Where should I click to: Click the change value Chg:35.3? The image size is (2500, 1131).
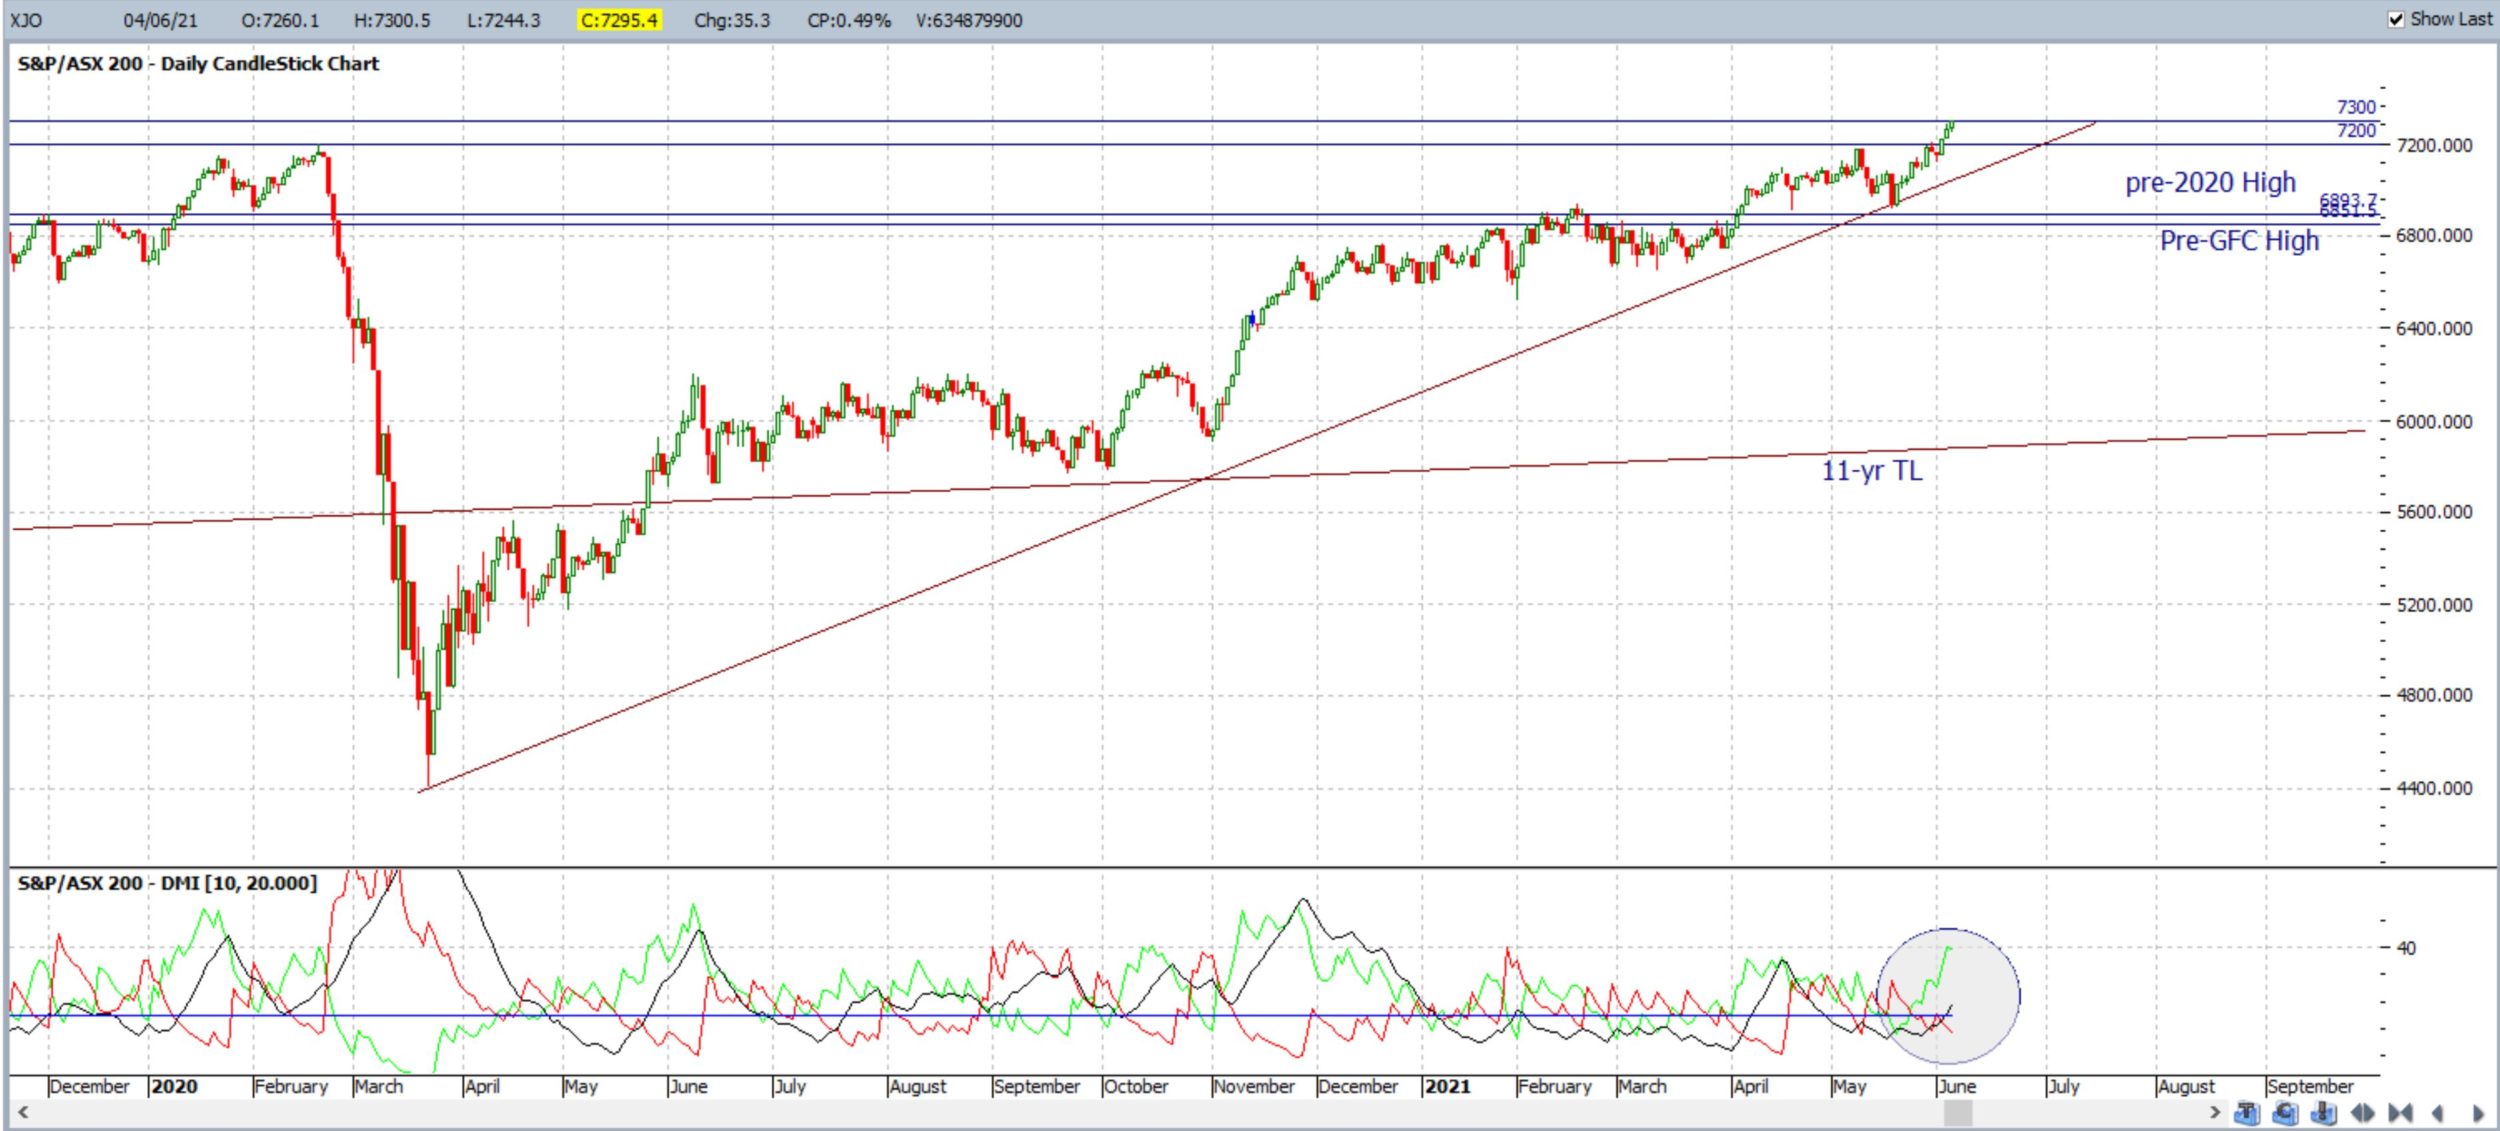732,20
